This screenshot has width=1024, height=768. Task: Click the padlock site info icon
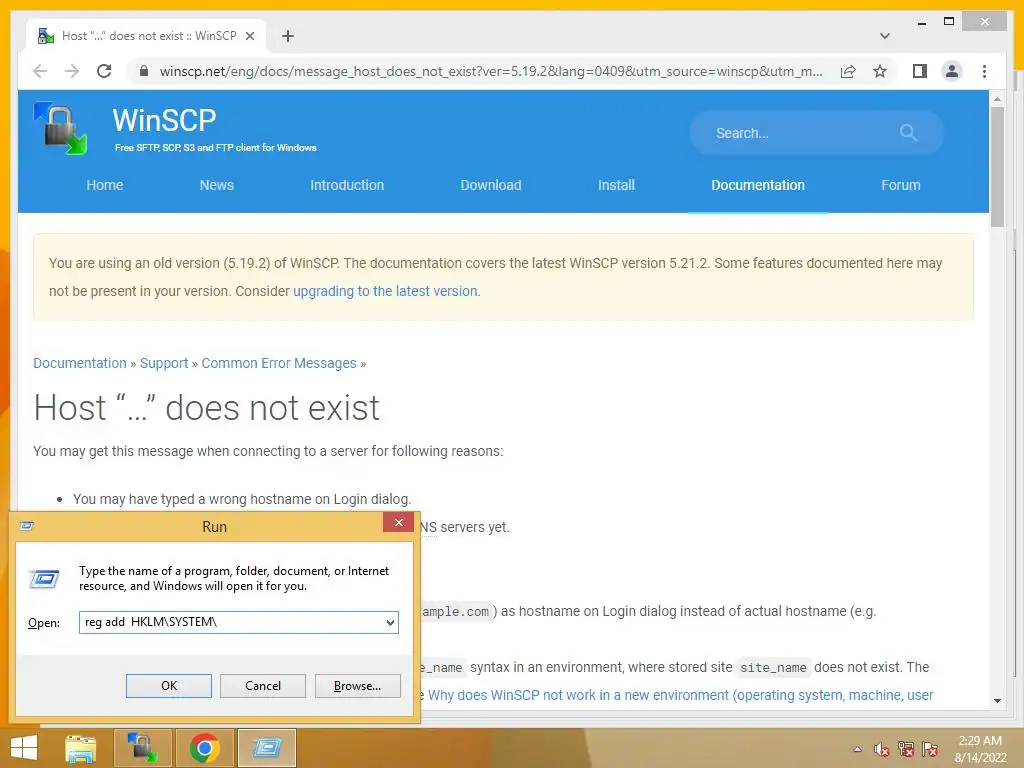pos(144,71)
